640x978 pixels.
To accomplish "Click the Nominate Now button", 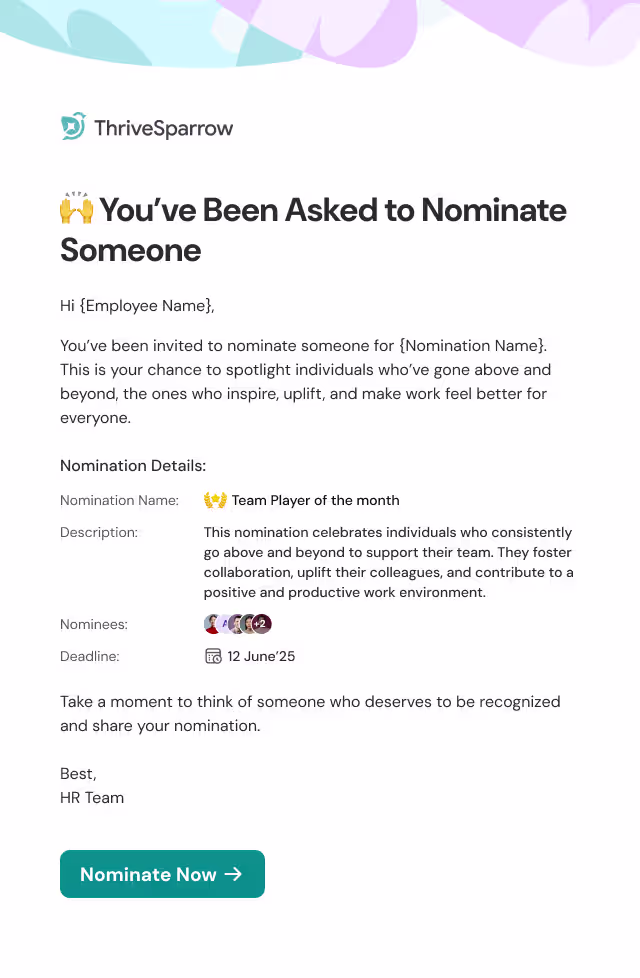I will pyautogui.click(x=162, y=873).
